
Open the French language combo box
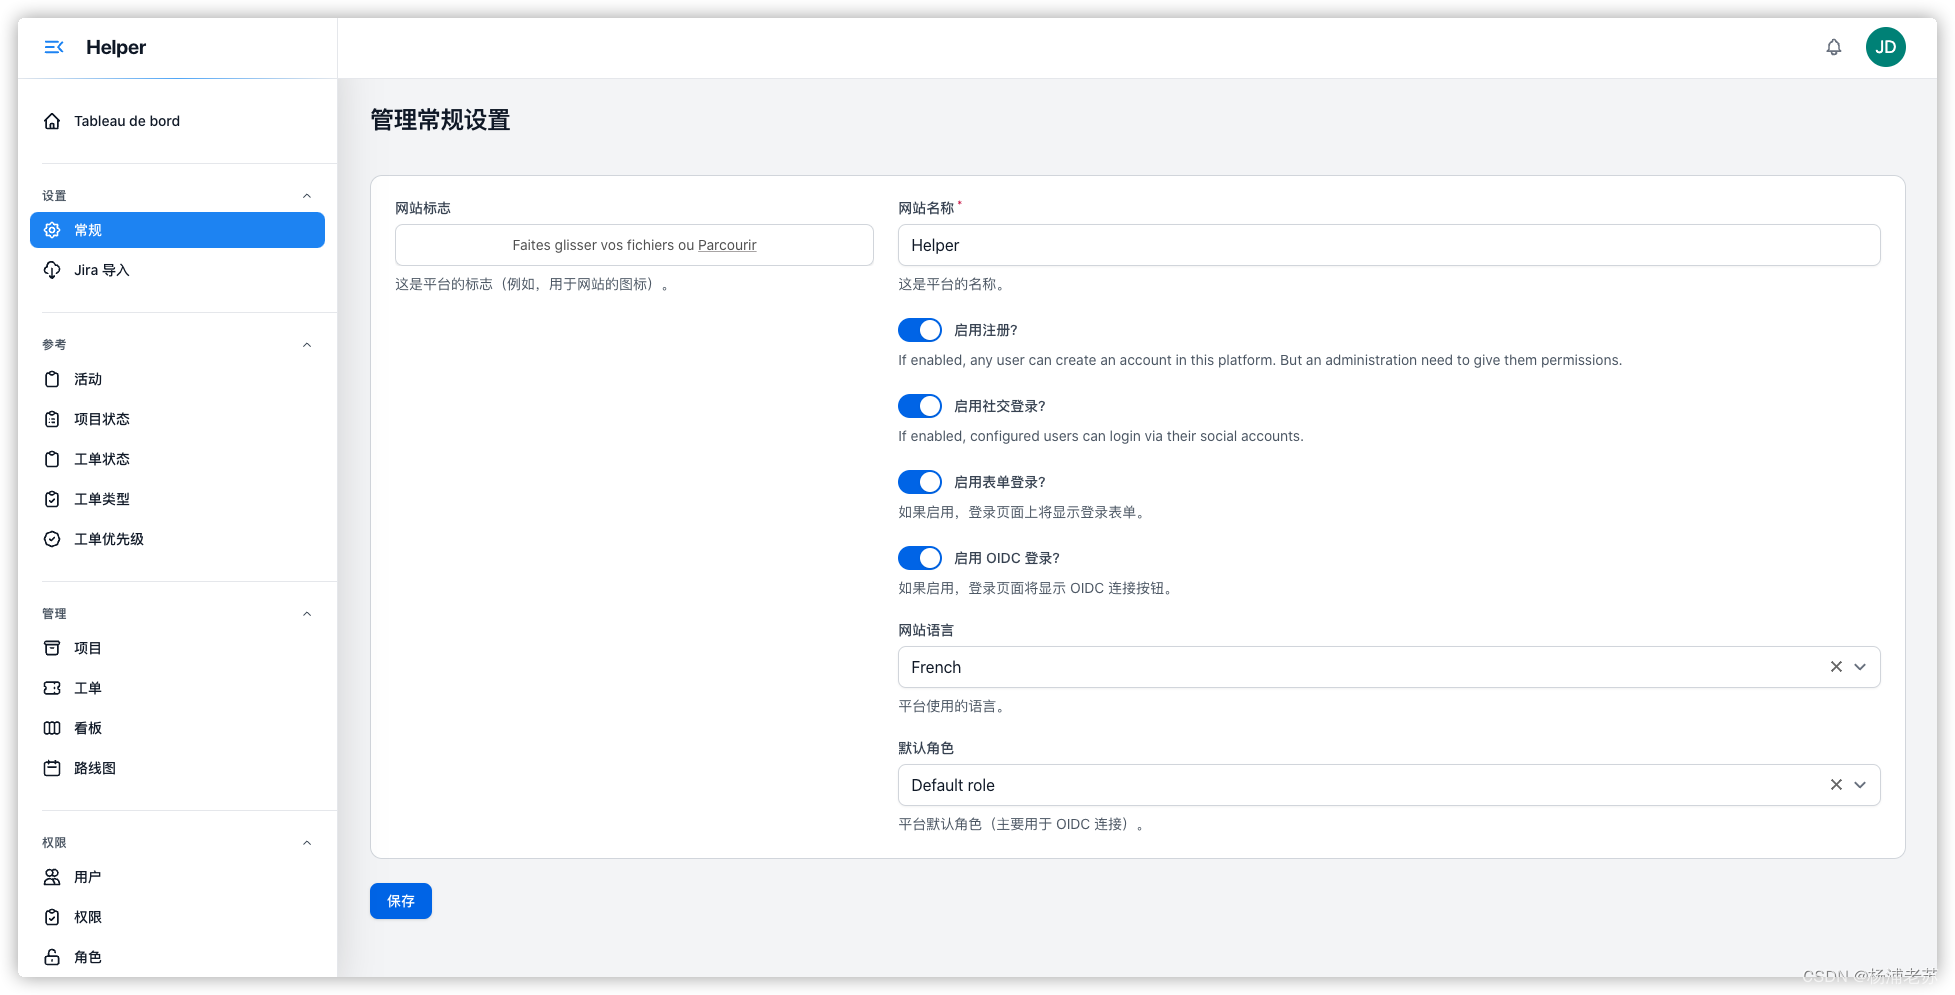coord(1389,667)
